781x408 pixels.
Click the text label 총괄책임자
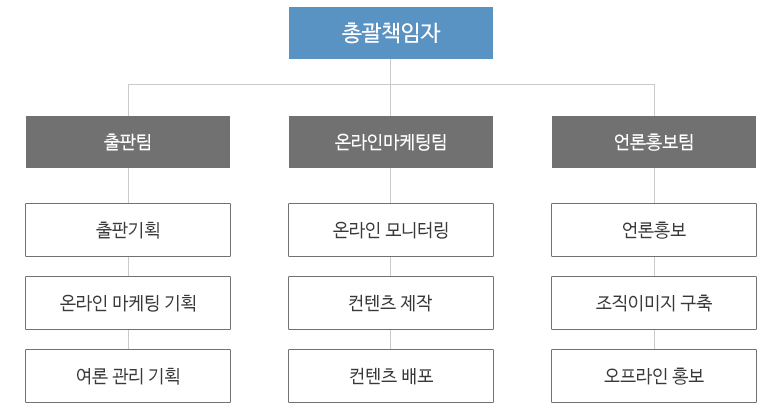pyautogui.click(x=390, y=33)
